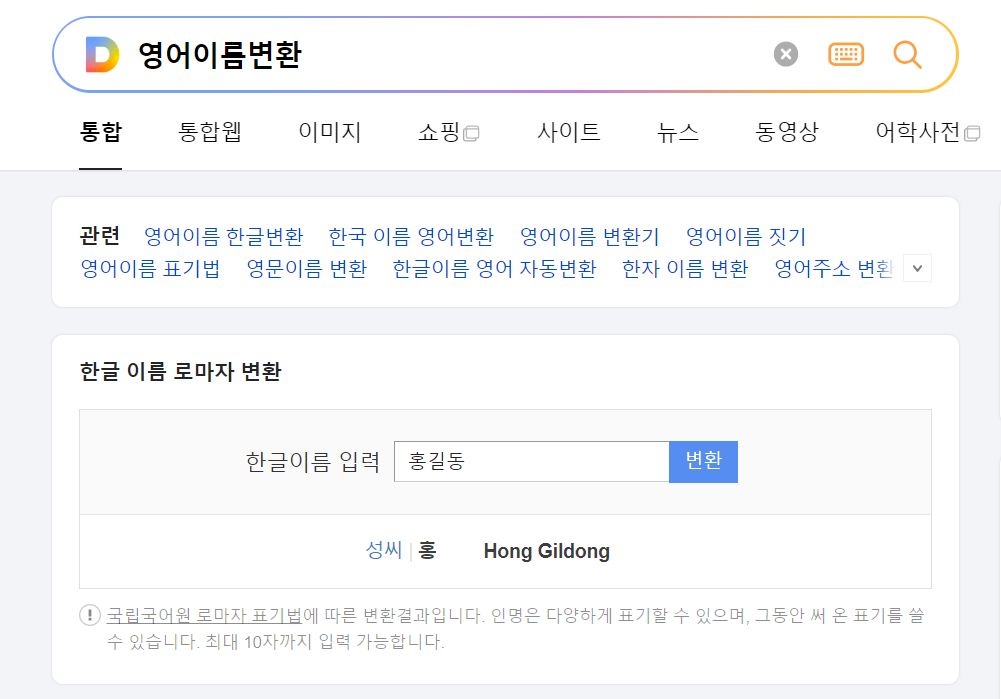
Task: Open the on-screen keyboard icon
Action: [846, 54]
